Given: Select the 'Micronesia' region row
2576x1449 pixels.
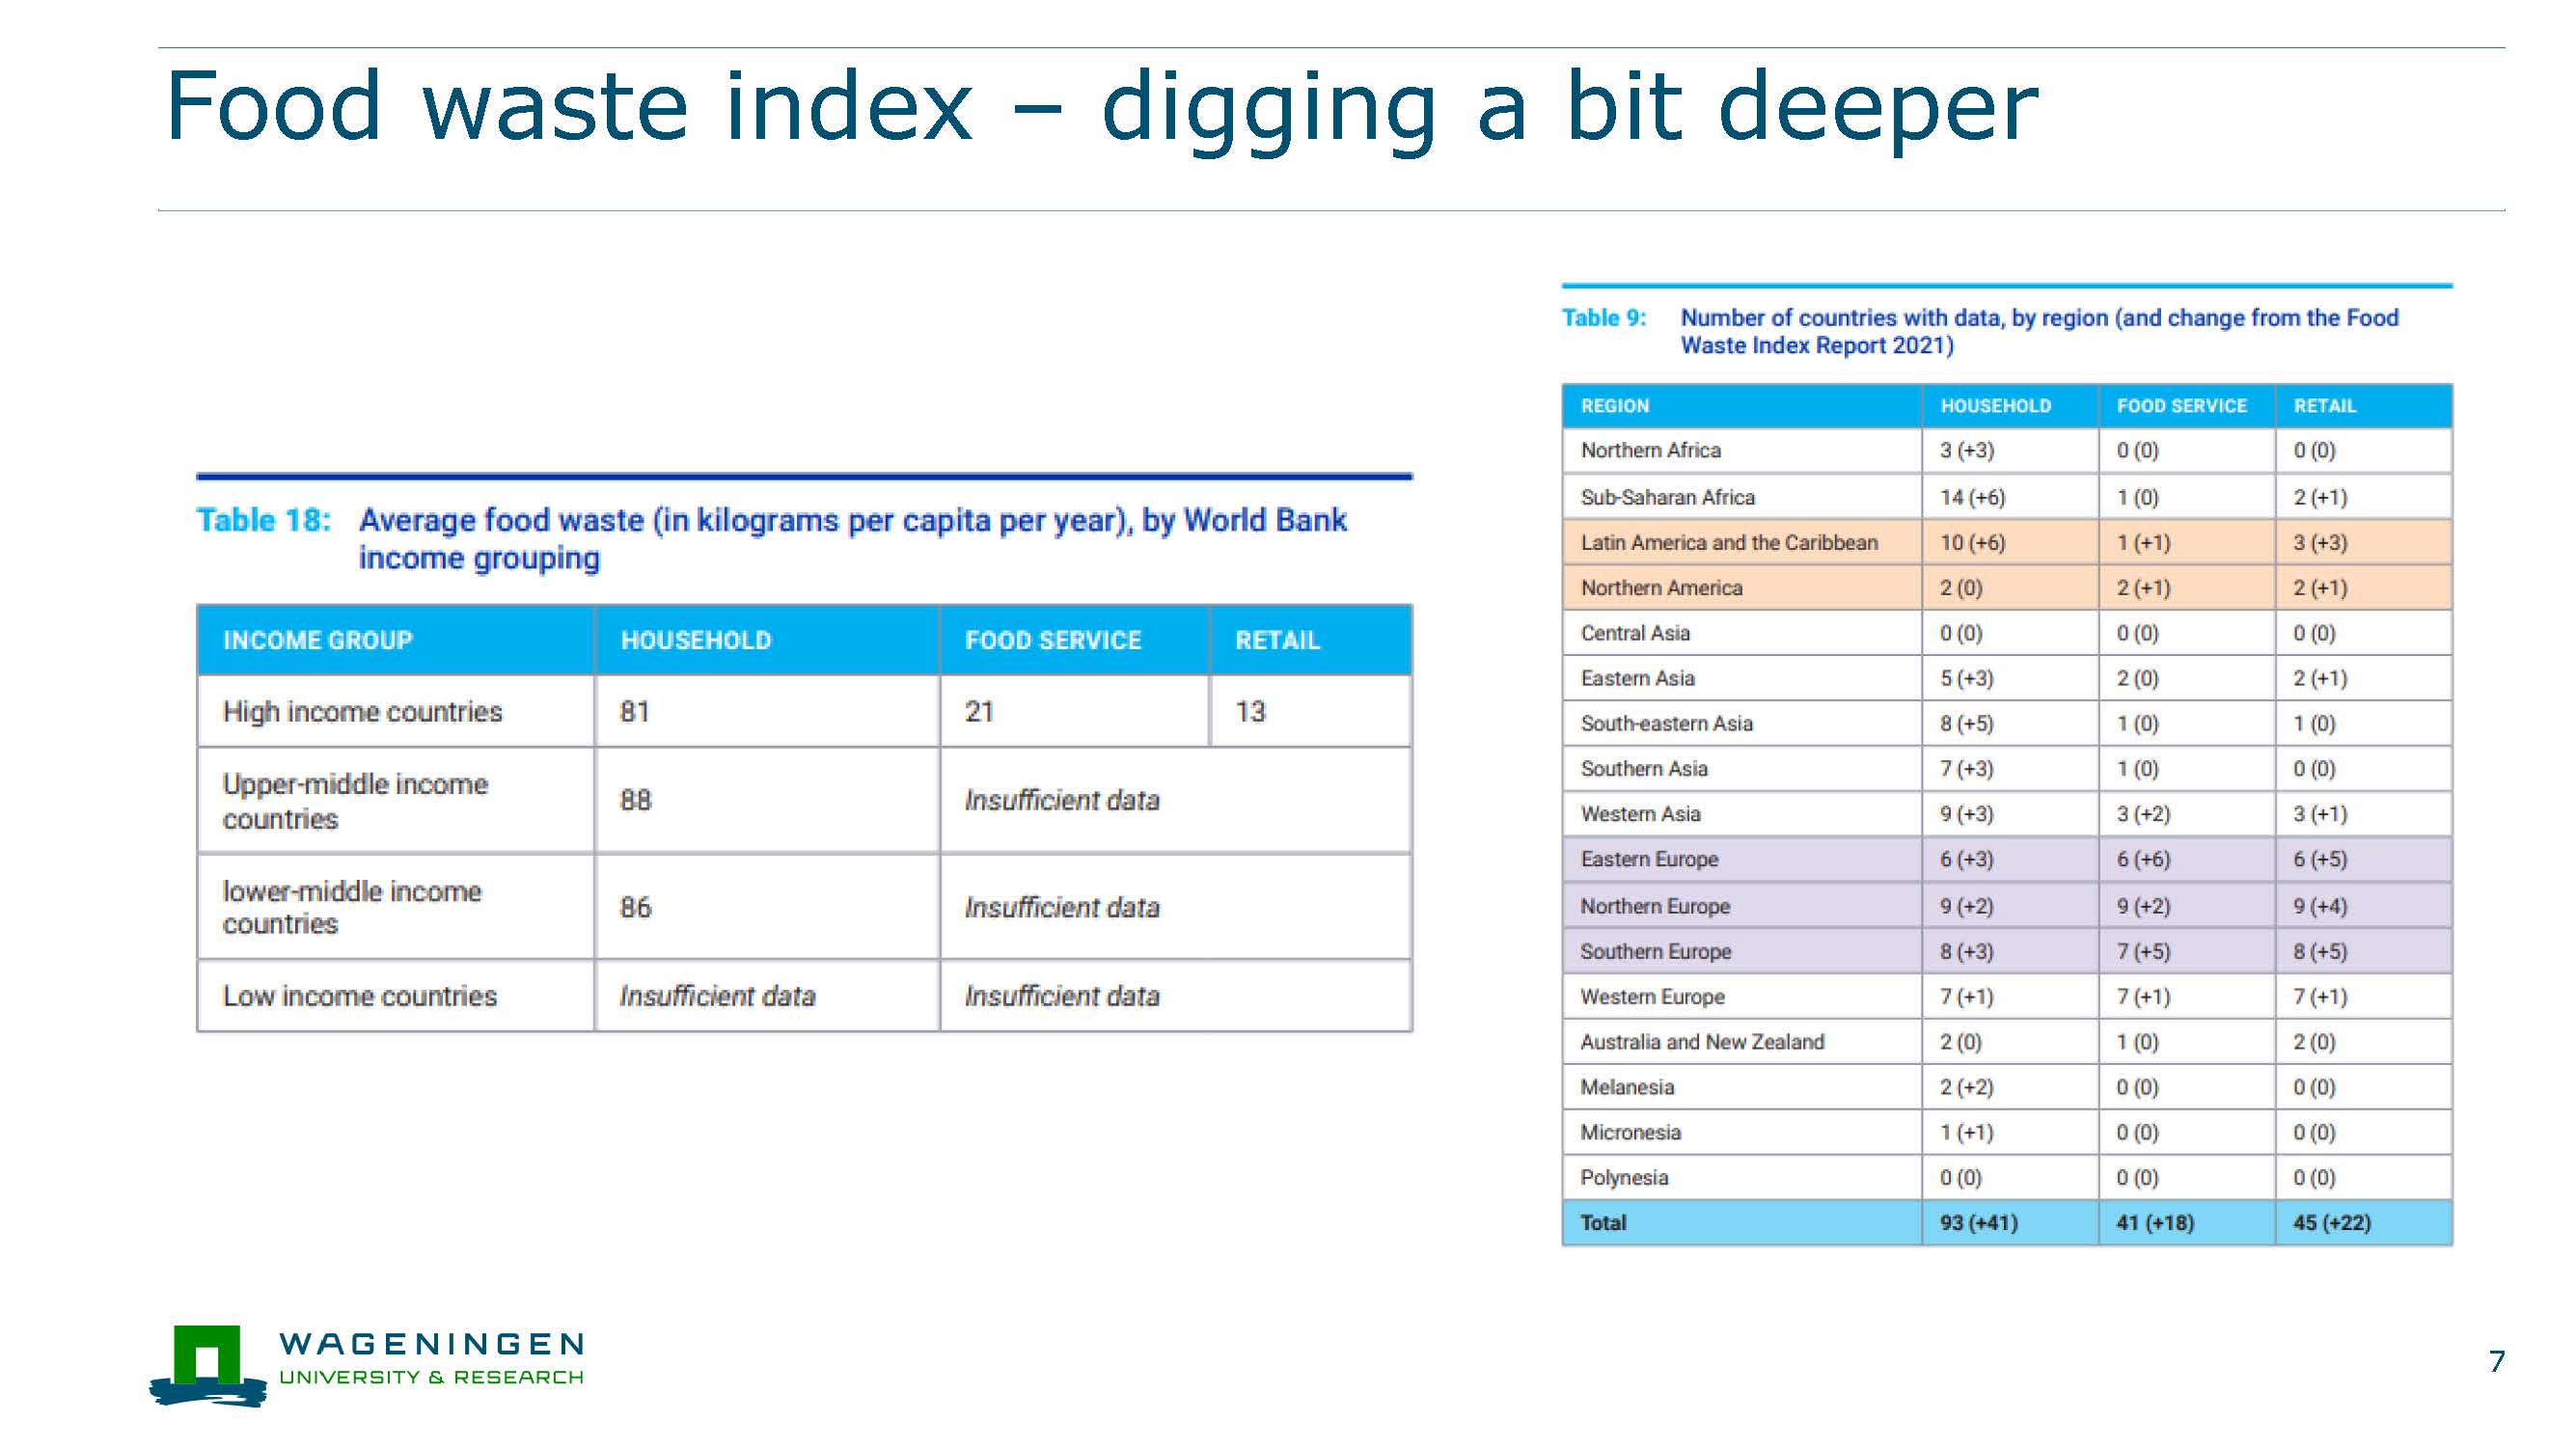Looking at the screenshot, I should (2006, 1132).
